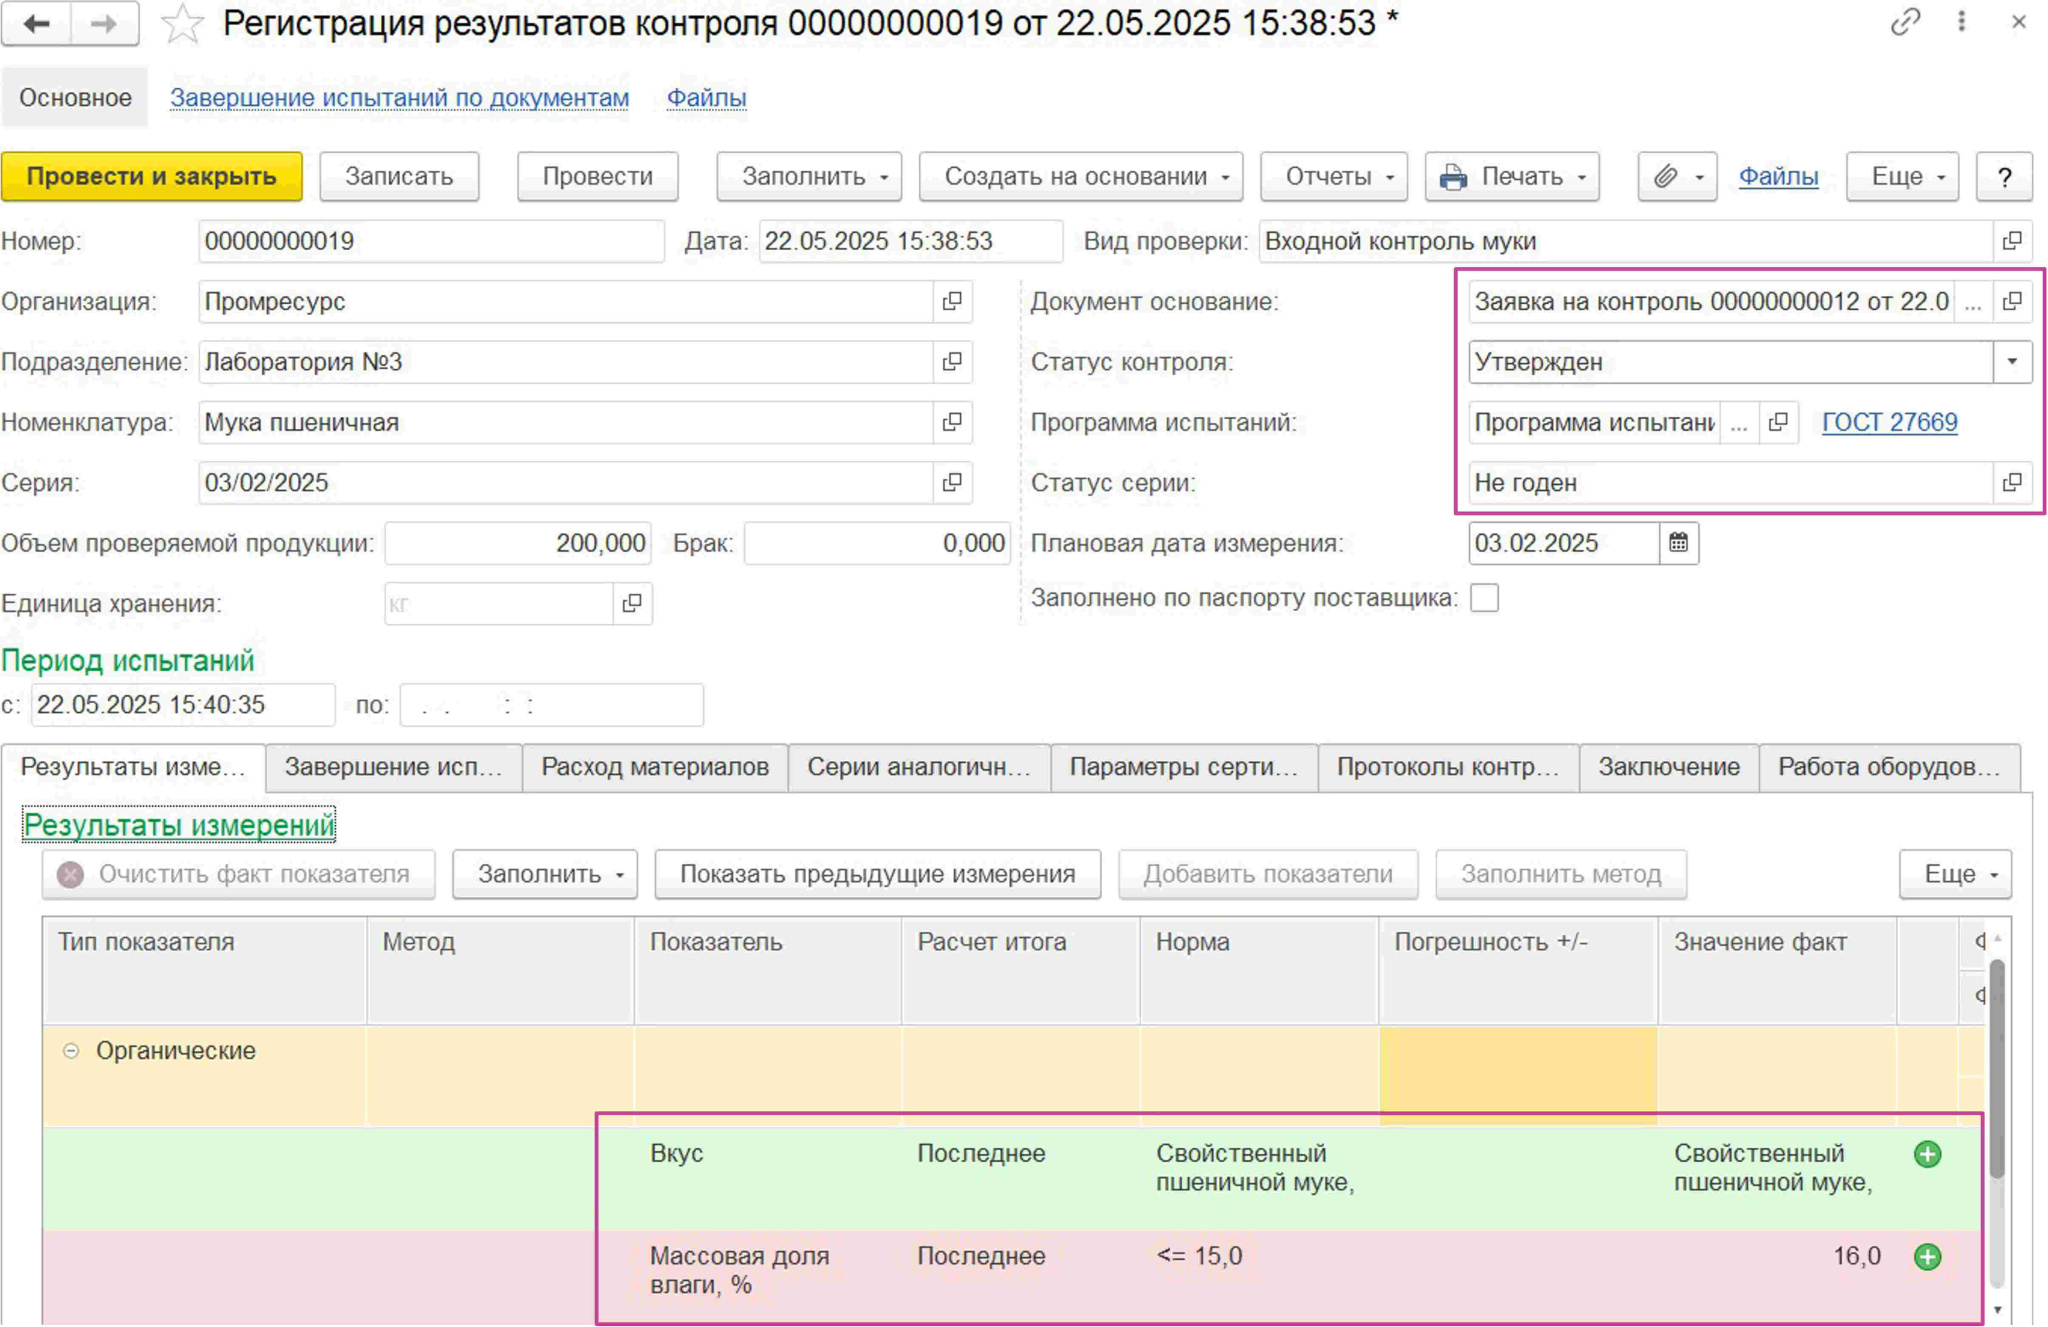Switch to the Основное section

(x=75, y=97)
